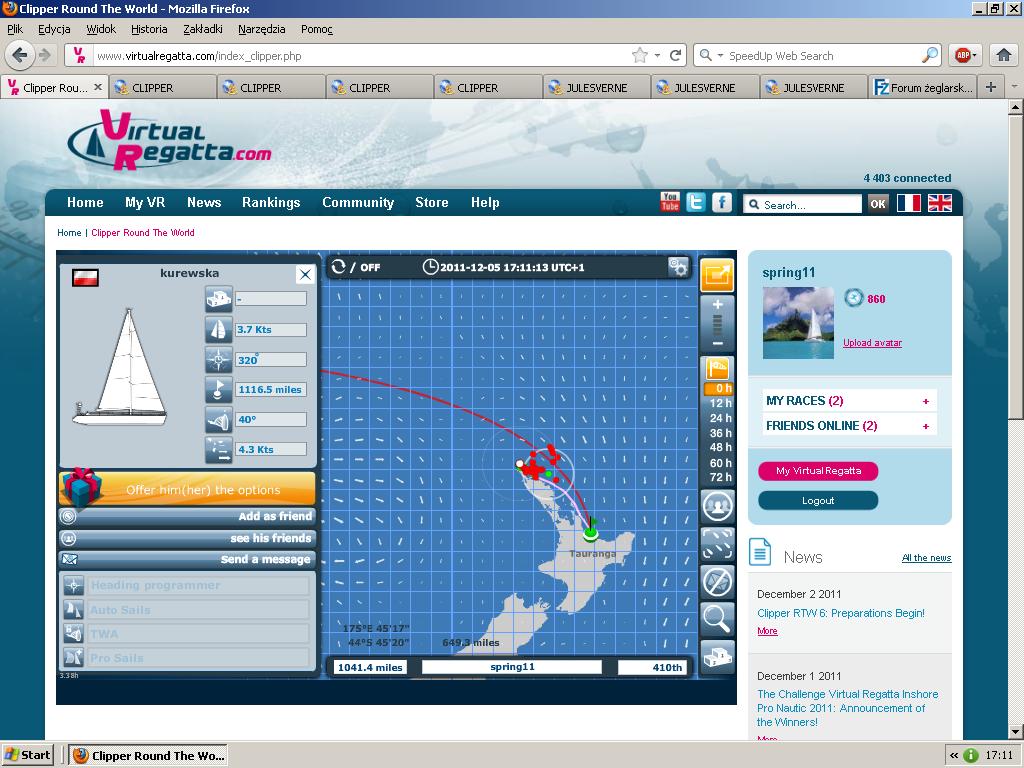Screen dimensions: 1024x768
Task: Open the YouTube icon in the header
Action: (x=670, y=202)
